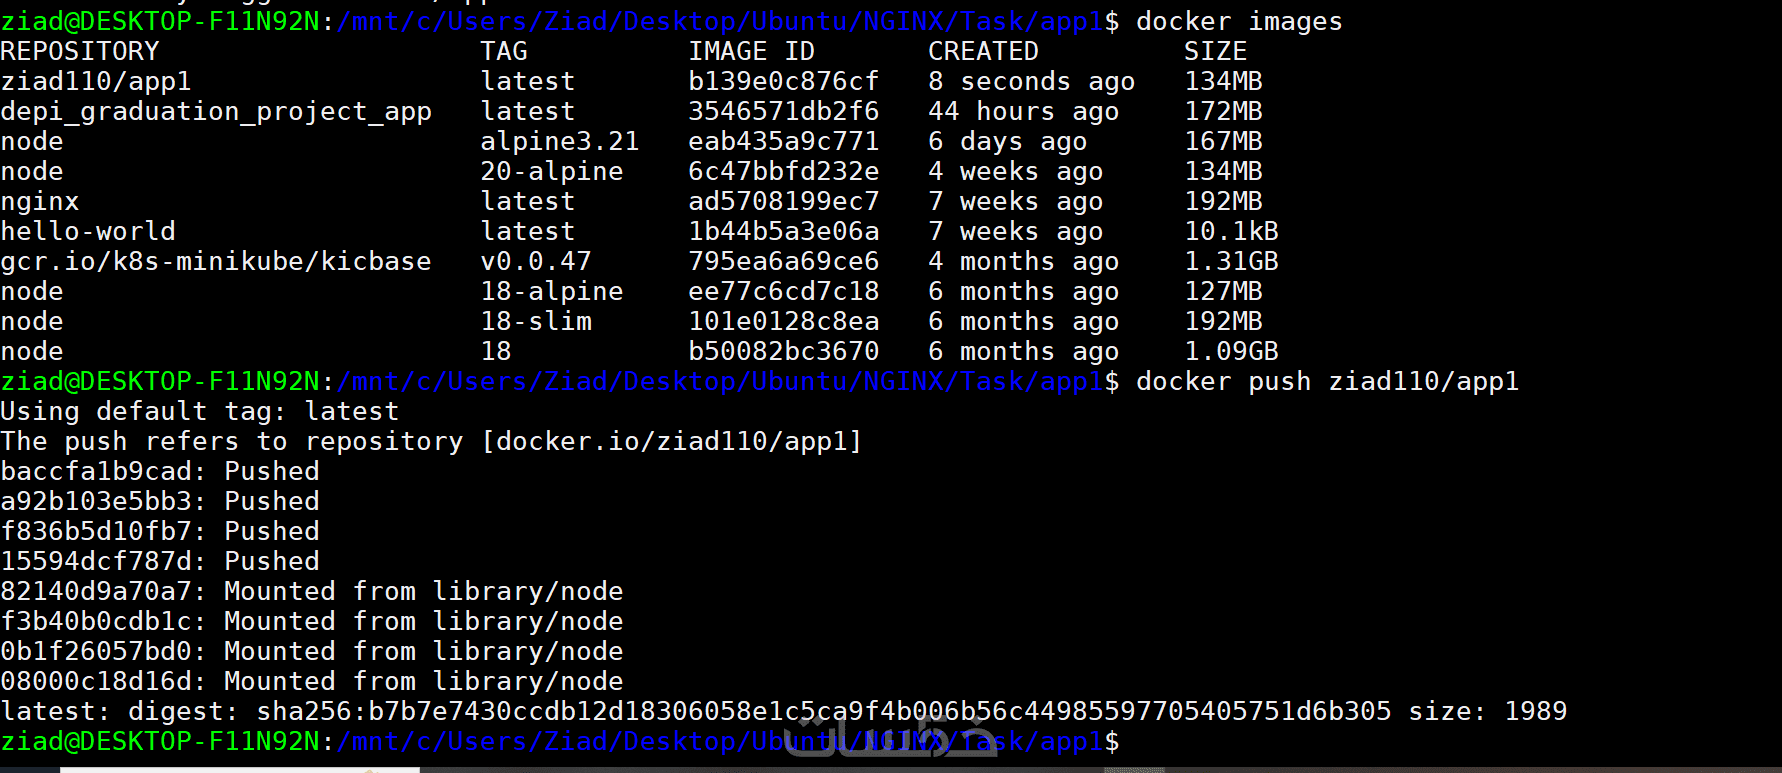Screen dimensions: 1782x773
Task: Select mounted layer ID 08000c18d16d
Action: 96,681
